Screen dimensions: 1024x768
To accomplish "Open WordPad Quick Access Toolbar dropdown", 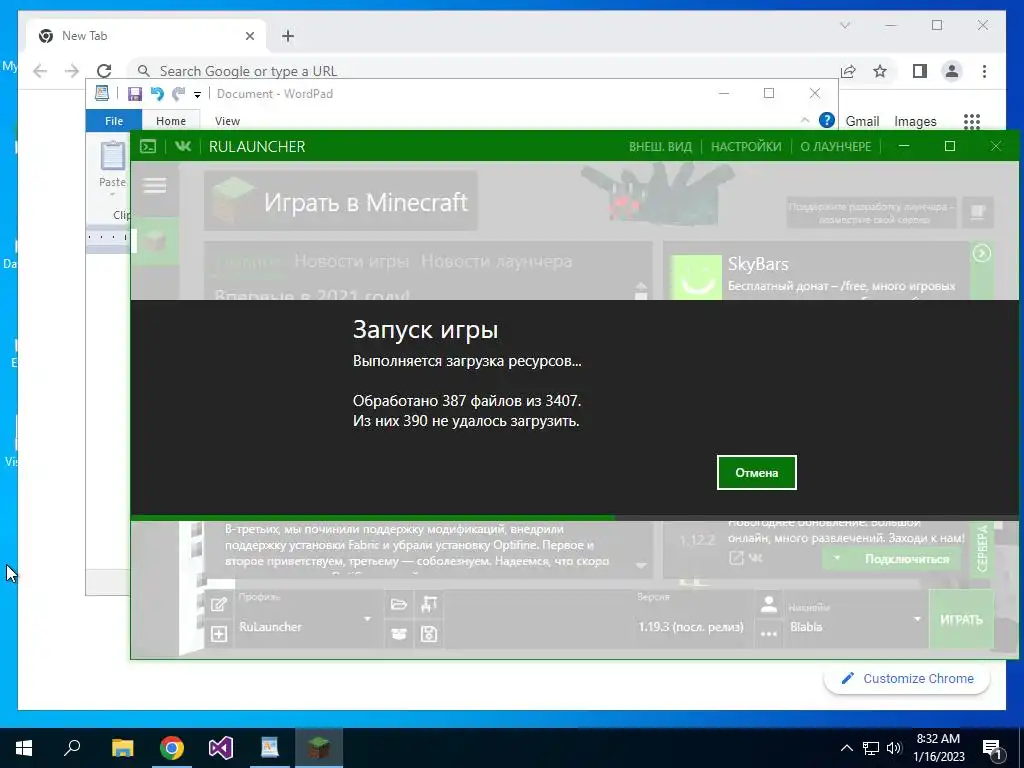I will [197, 95].
